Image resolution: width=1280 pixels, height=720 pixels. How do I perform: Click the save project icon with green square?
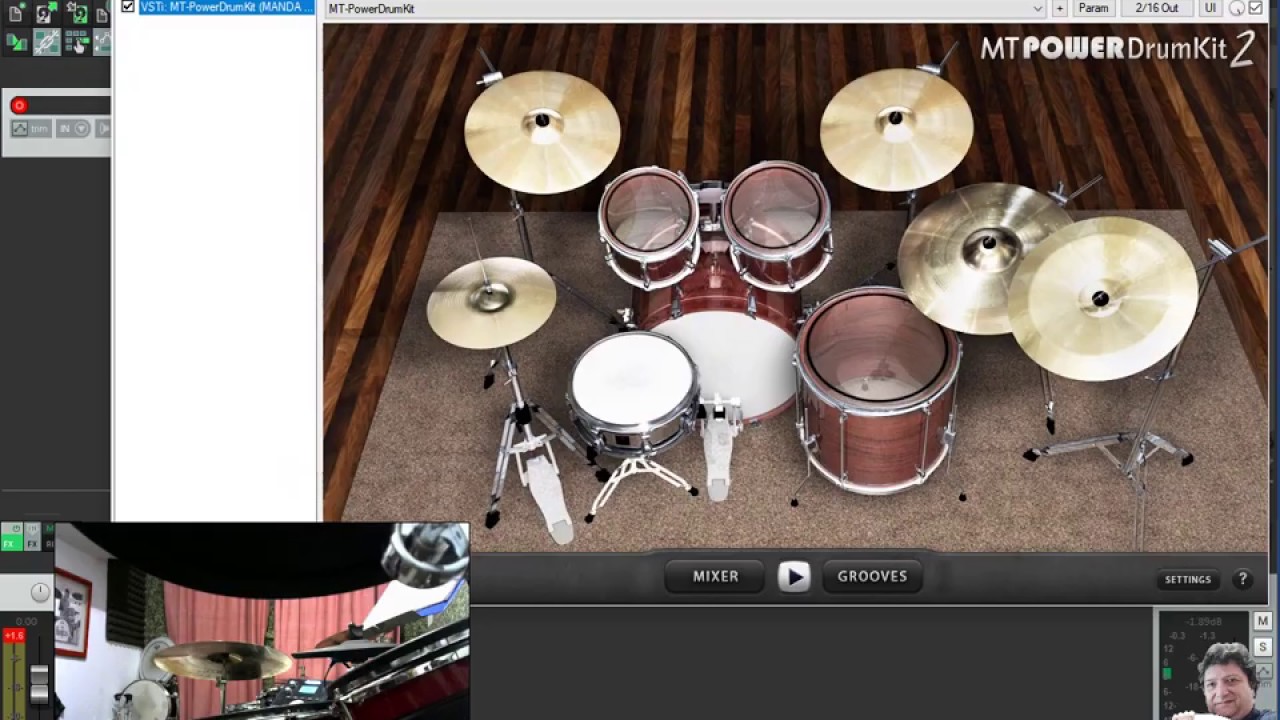click(x=76, y=14)
